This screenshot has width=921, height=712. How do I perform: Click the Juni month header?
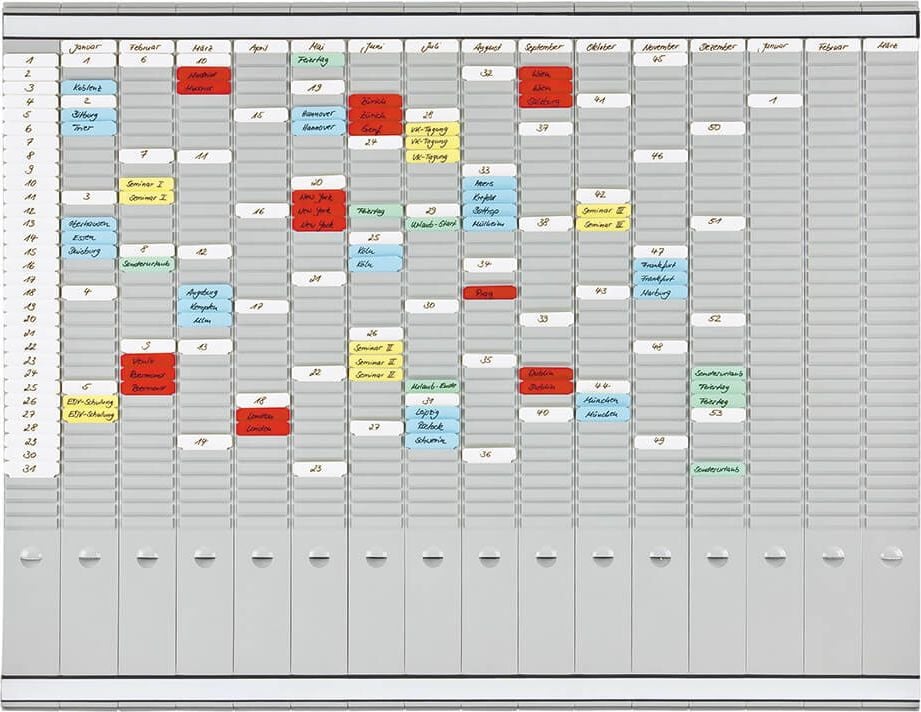pos(375,47)
